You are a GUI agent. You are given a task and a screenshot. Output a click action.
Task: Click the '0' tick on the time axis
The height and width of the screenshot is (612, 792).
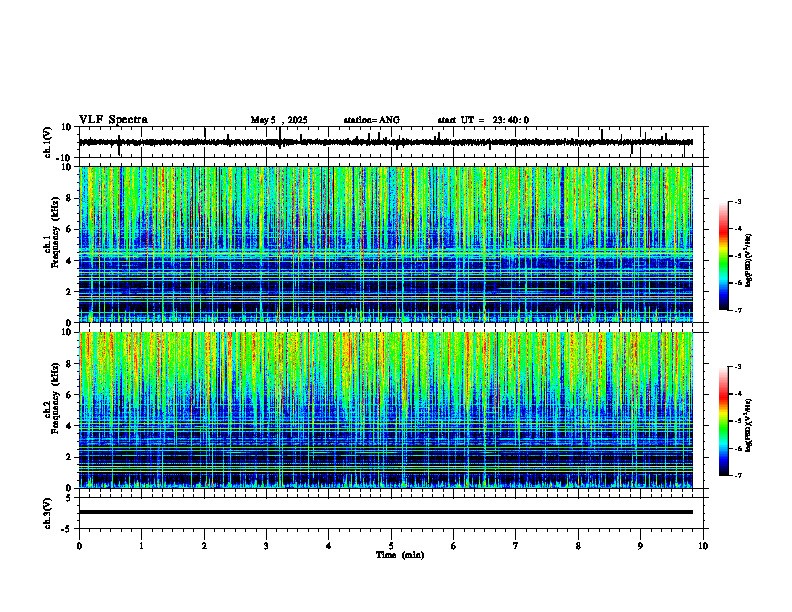[x=79, y=546]
